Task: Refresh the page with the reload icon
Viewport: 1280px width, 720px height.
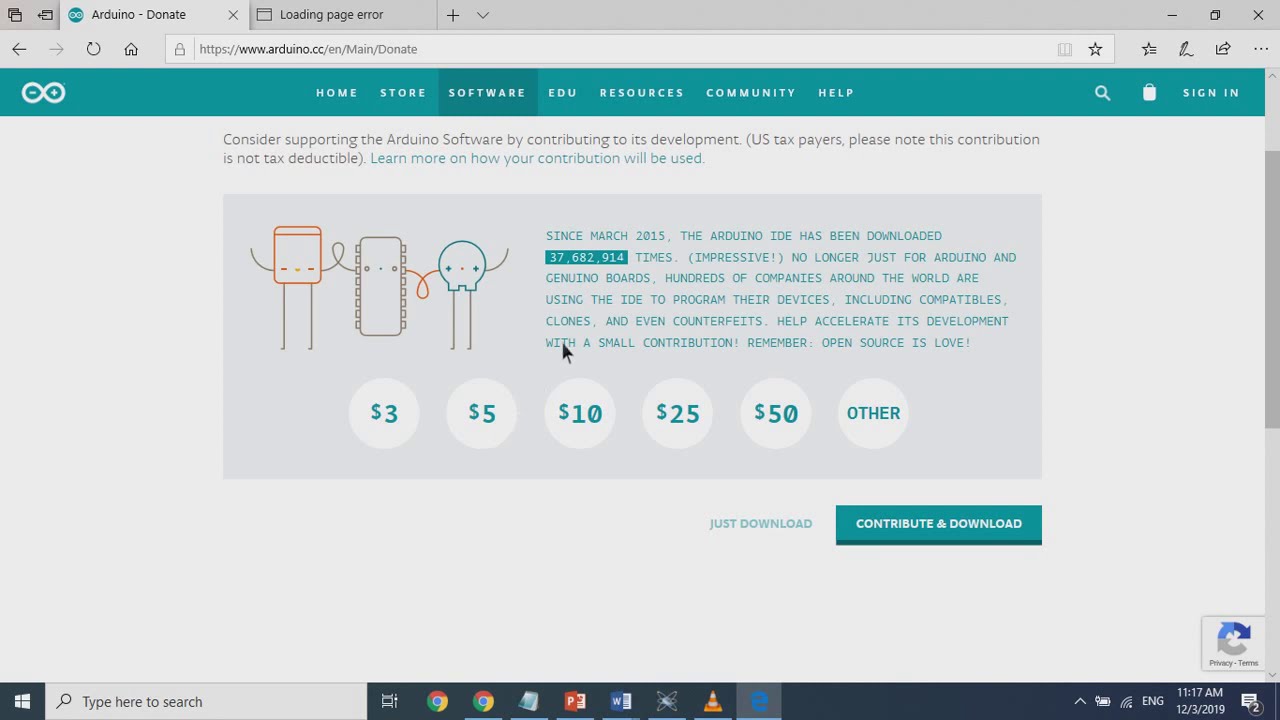Action: pos(93,49)
